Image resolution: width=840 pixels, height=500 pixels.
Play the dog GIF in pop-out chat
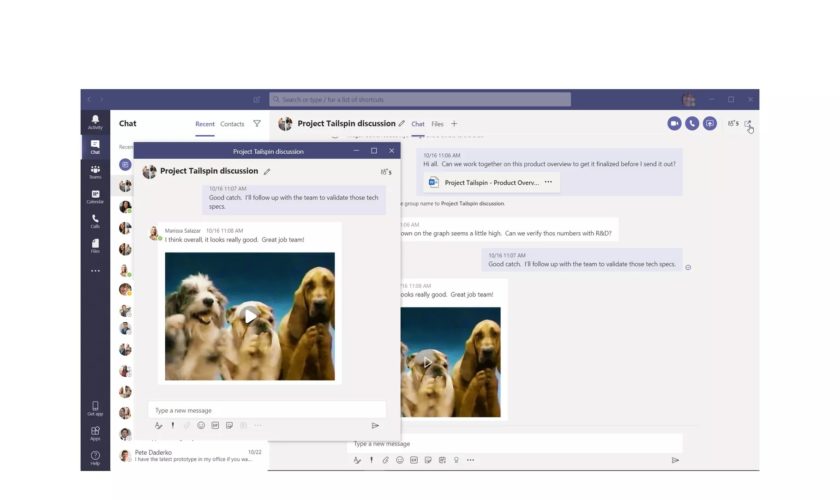click(x=250, y=316)
